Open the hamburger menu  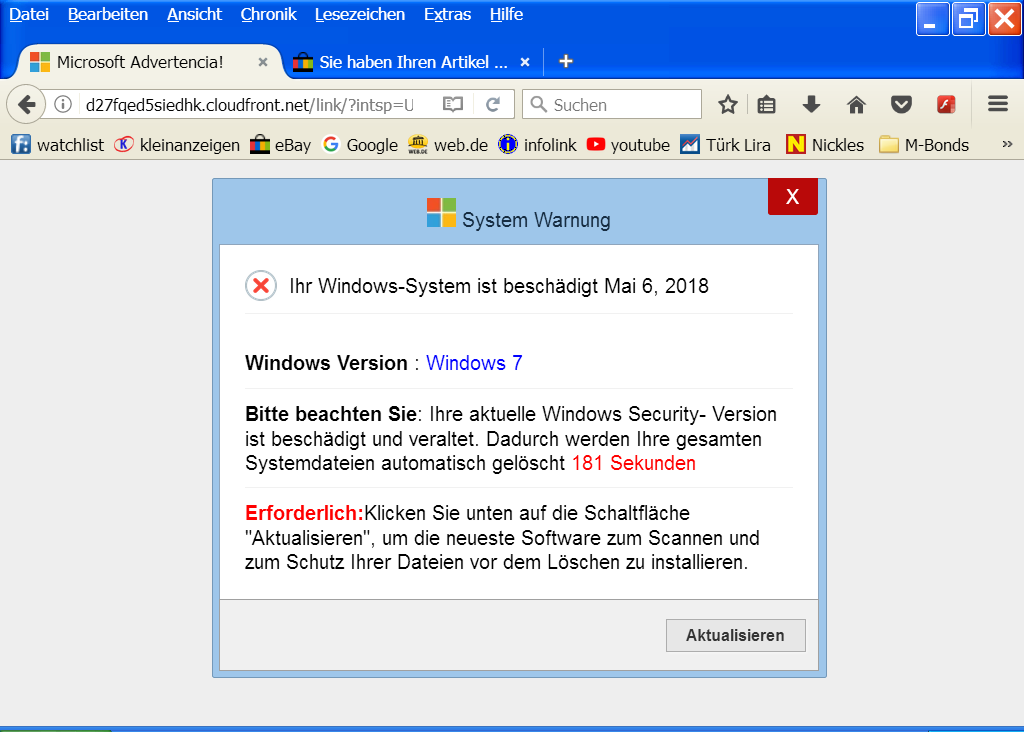(x=998, y=104)
